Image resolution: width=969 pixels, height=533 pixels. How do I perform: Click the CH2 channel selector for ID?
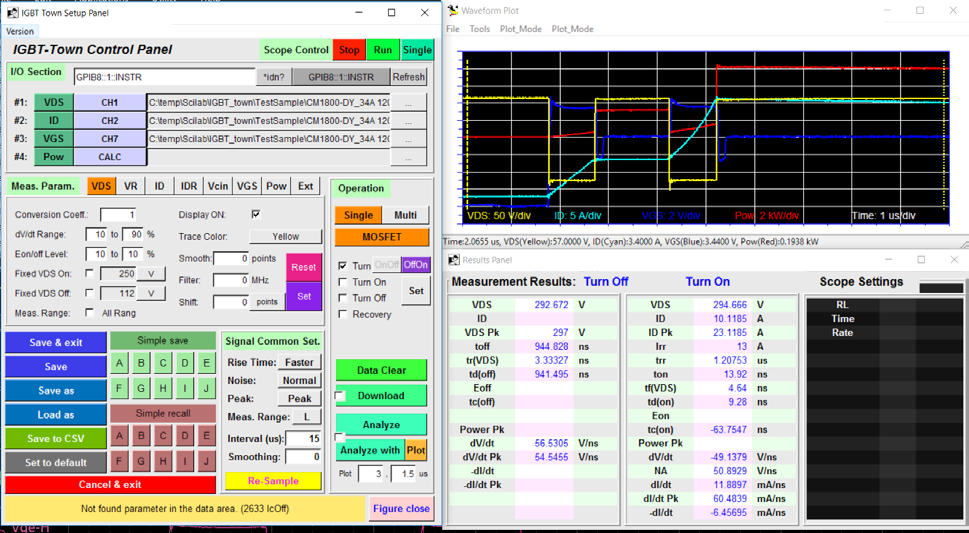point(109,121)
